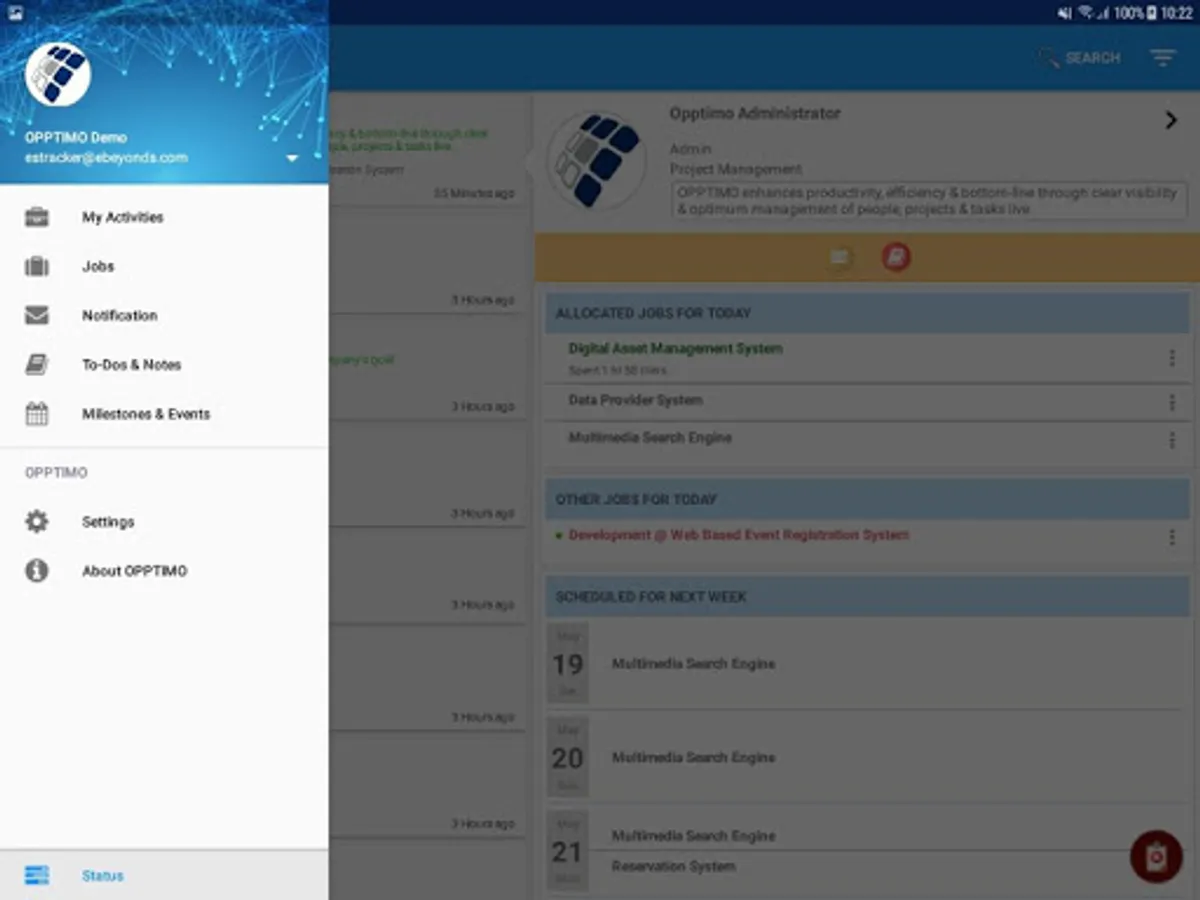This screenshot has width=1200, height=900.
Task: Click the Wi-Fi icon in status bar
Action: point(1085,13)
